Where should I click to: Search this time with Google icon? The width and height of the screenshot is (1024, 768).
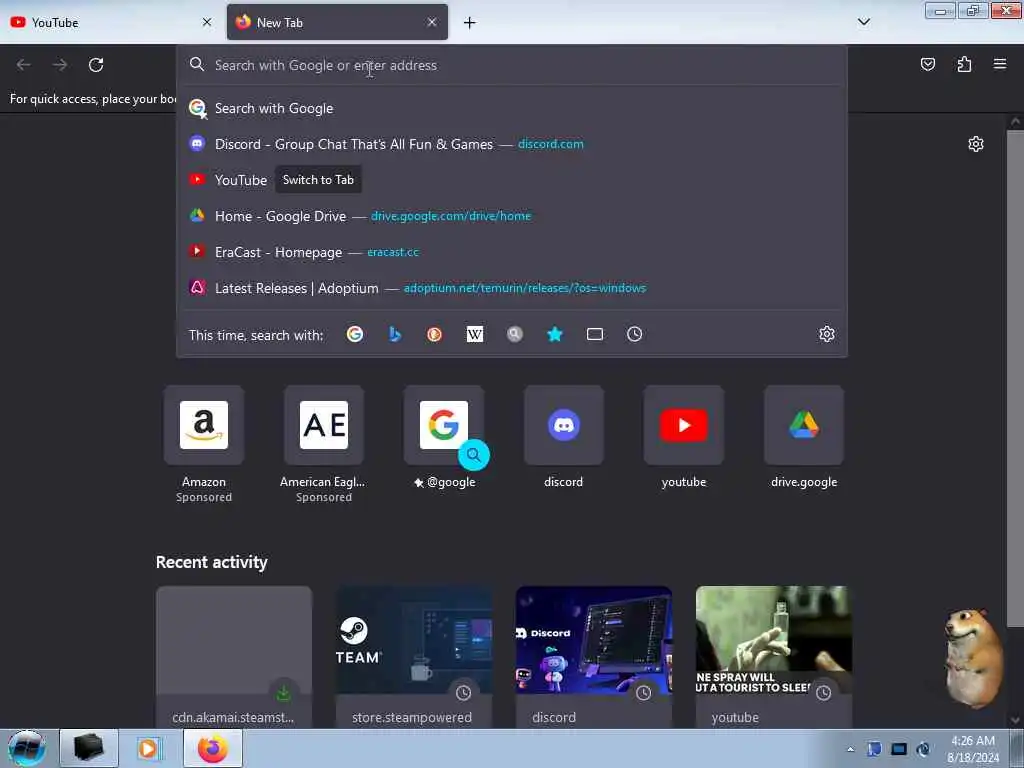pyautogui.click(x=355, y=334)
